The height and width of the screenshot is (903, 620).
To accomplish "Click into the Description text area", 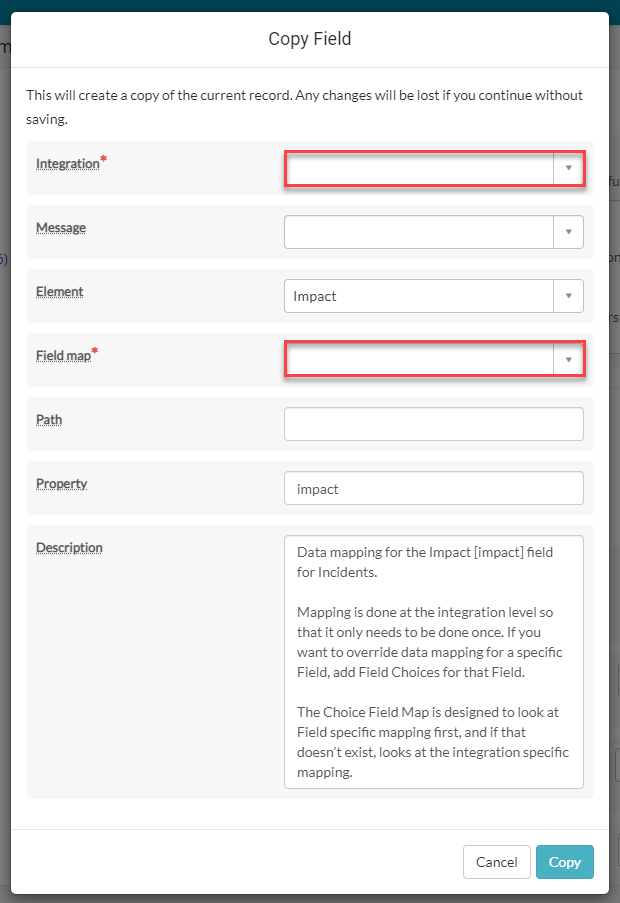I will (433, 662).
